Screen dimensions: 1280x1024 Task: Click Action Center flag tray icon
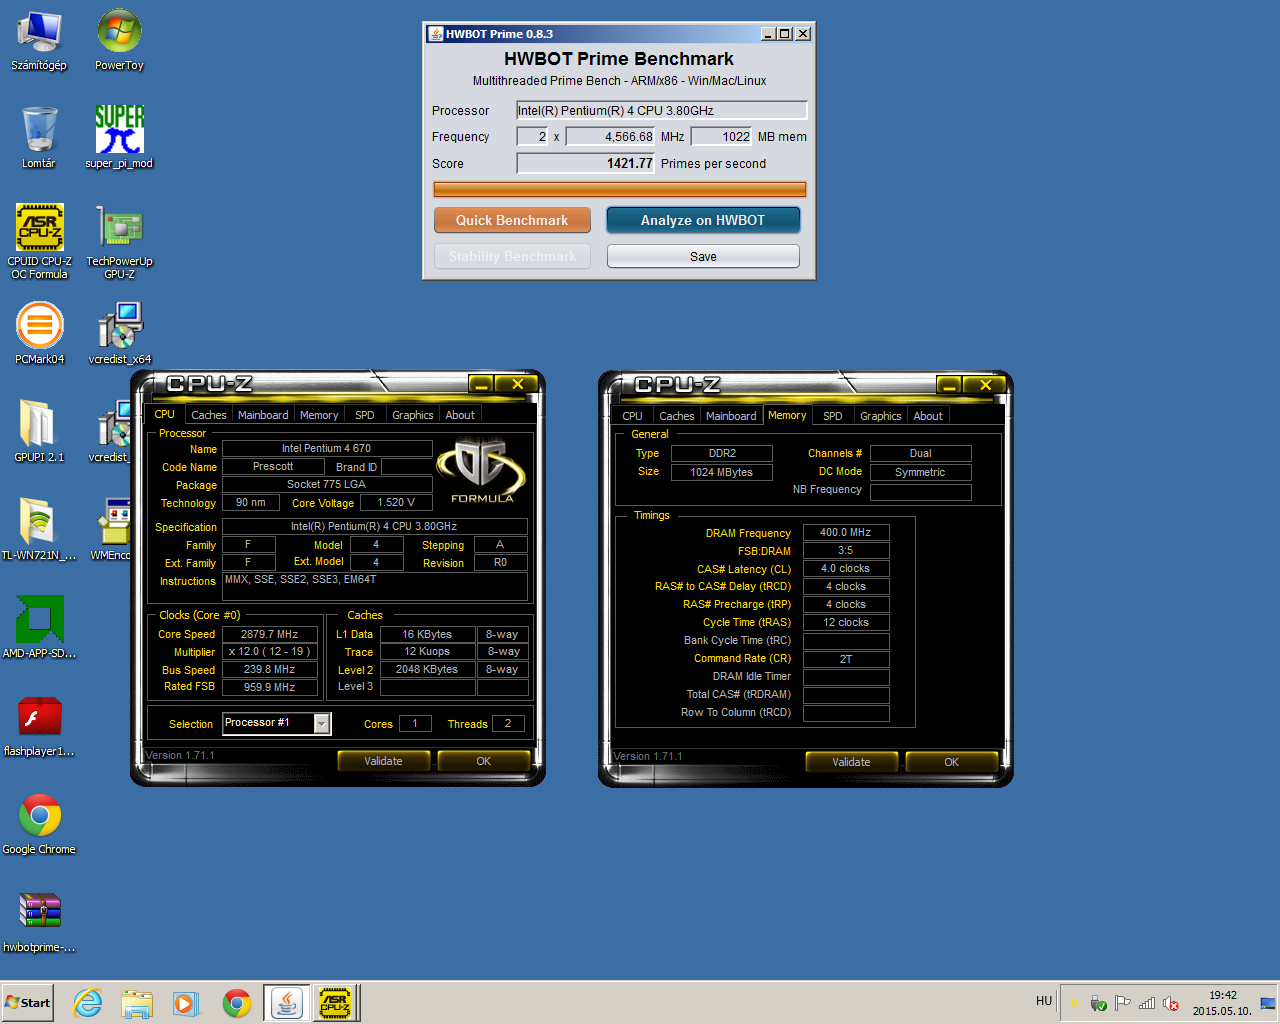pyautogui.click(x=1123, y=1003)
